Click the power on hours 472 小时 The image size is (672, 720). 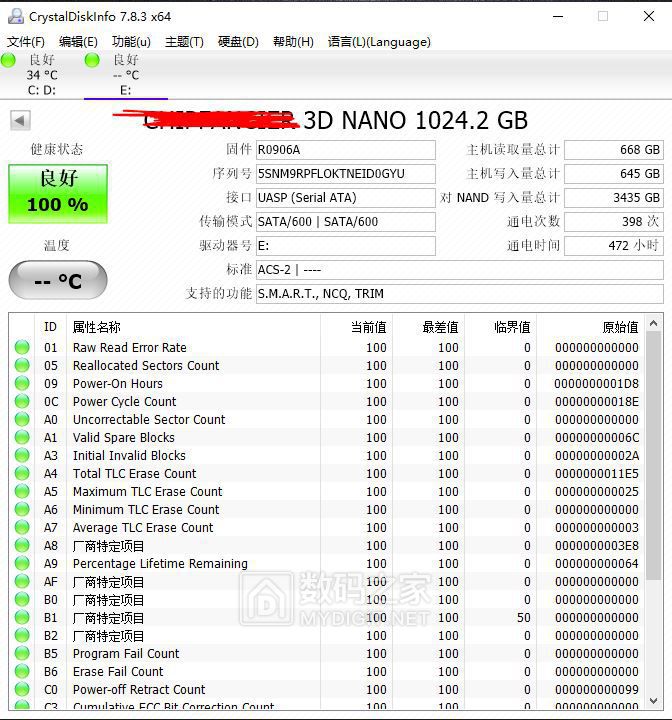[614, 246]
